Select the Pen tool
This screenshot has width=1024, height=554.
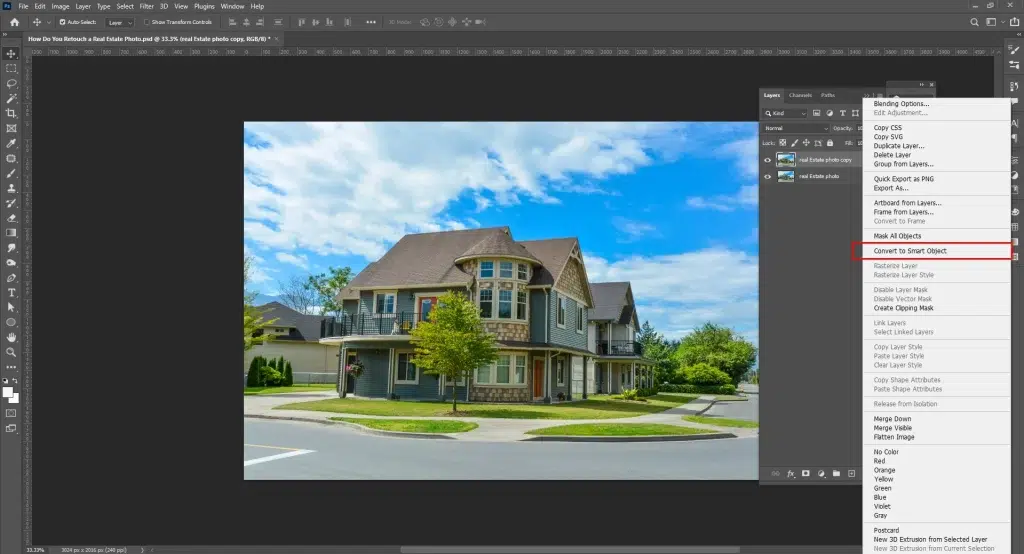11,278
